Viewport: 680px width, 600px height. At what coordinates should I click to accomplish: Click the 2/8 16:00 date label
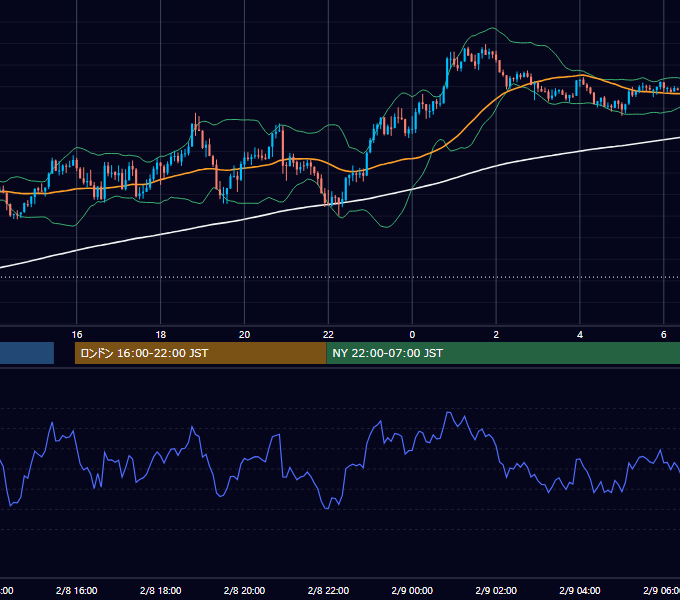[77, 590]
